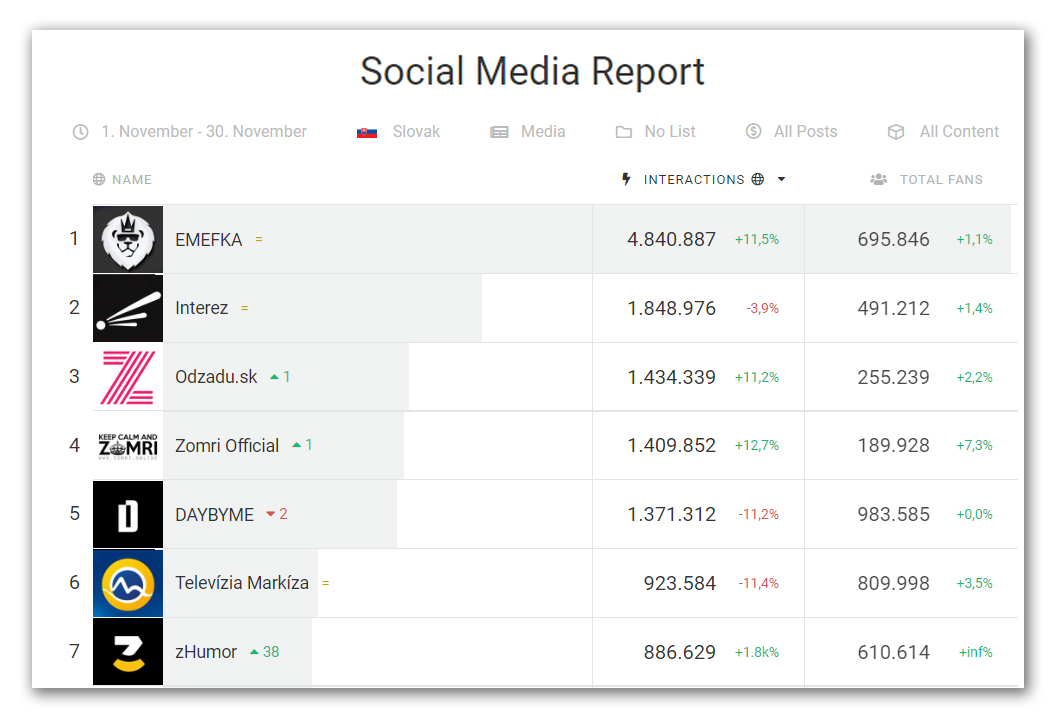Click the Slovak flag icon

click(x=367, y=132)
